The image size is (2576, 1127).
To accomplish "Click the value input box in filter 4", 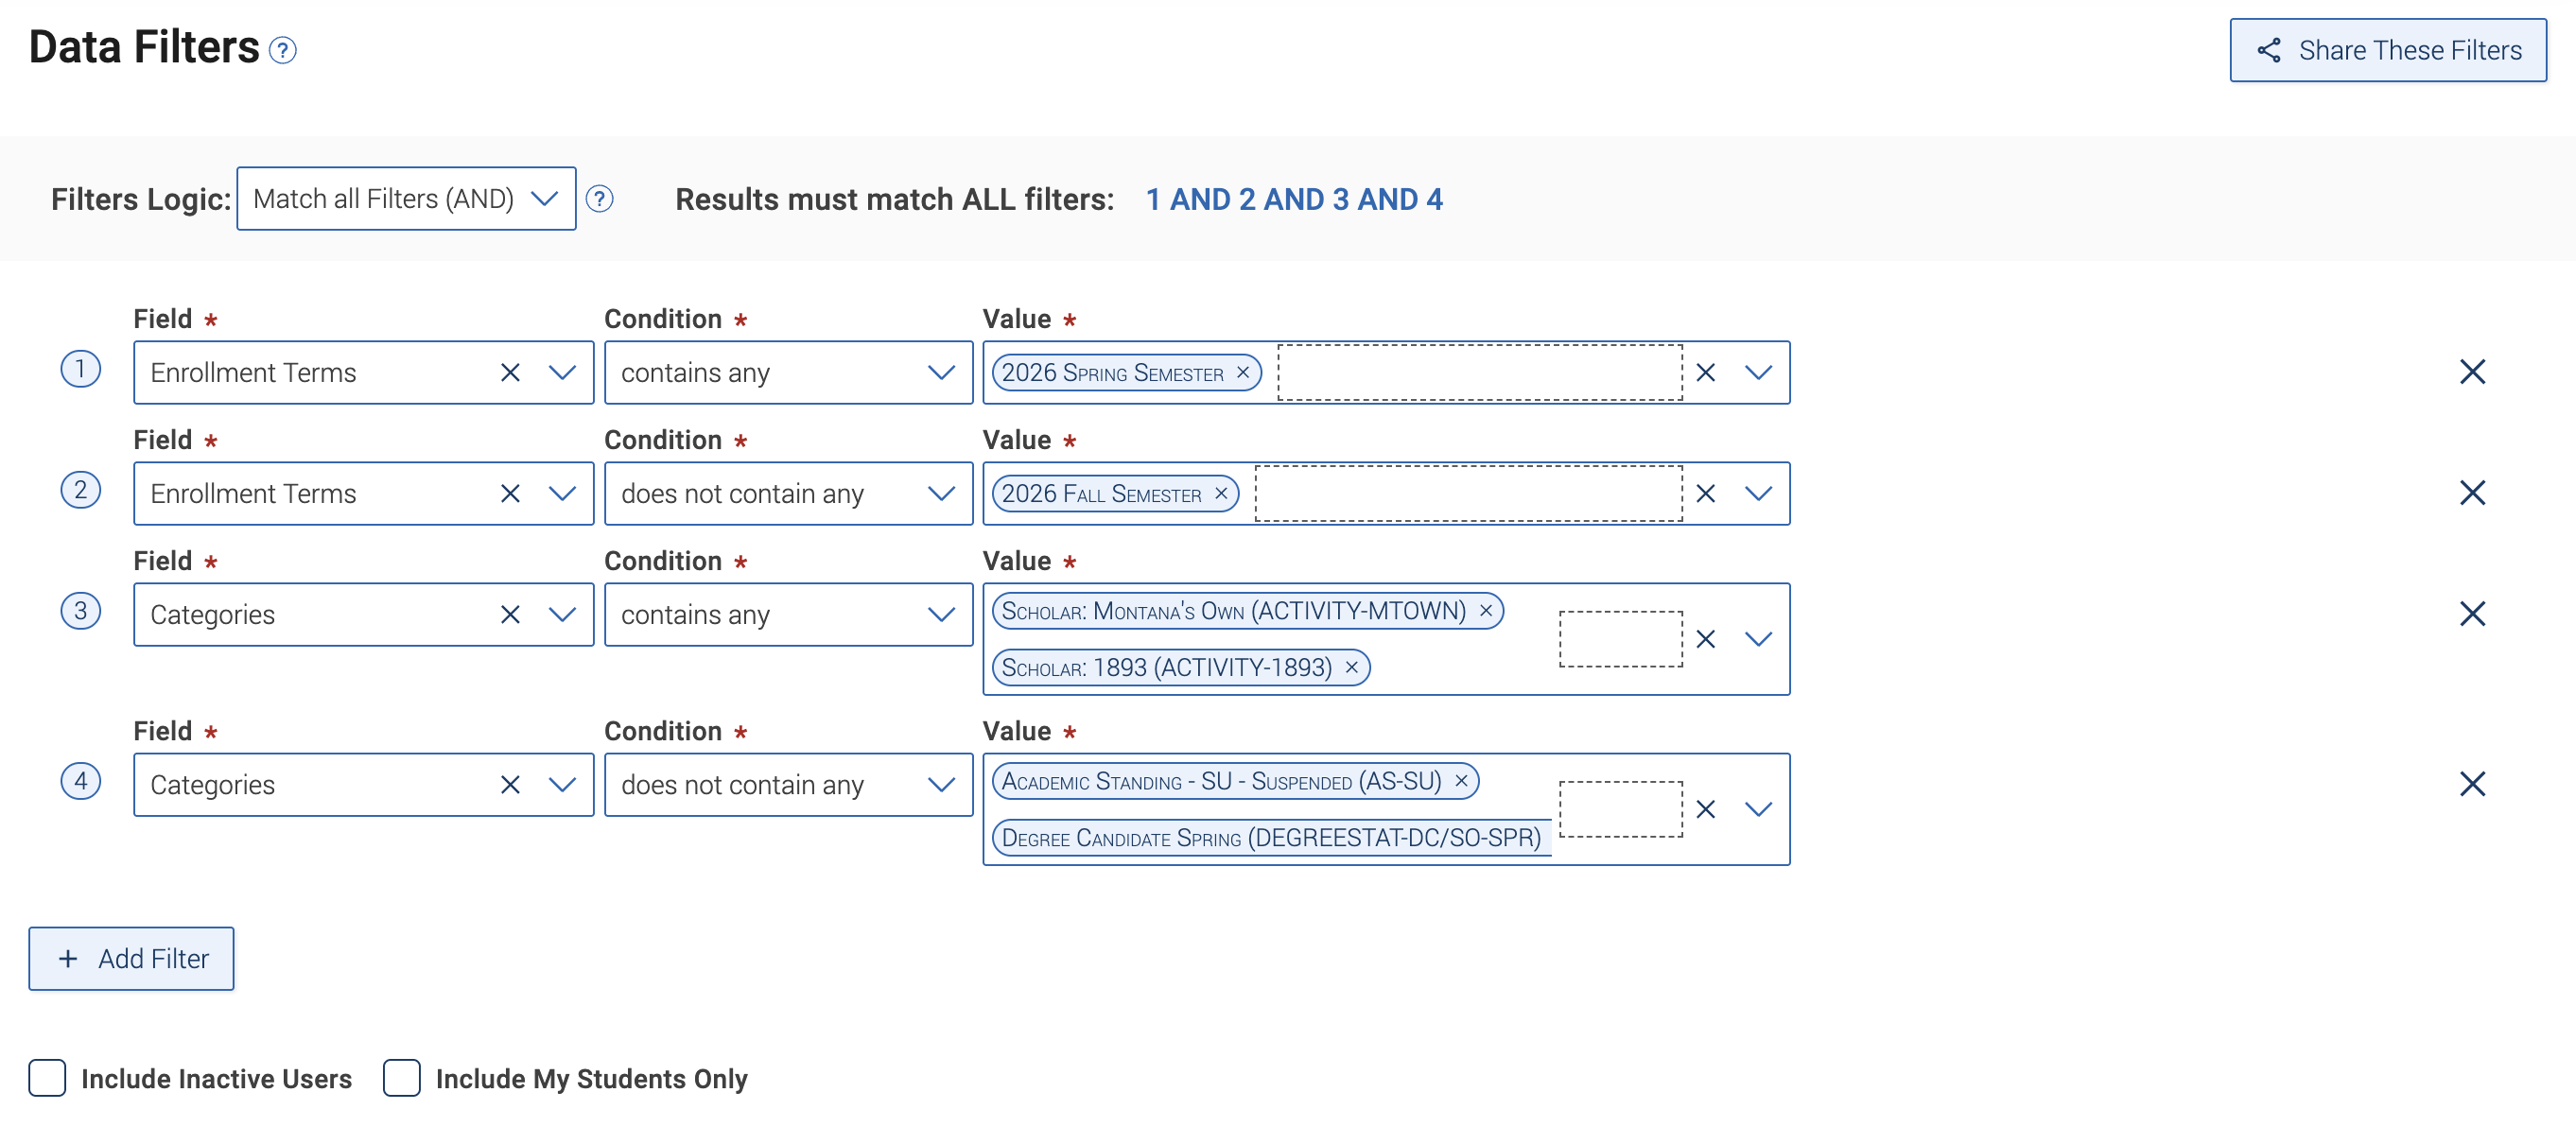I will 1620,809.
